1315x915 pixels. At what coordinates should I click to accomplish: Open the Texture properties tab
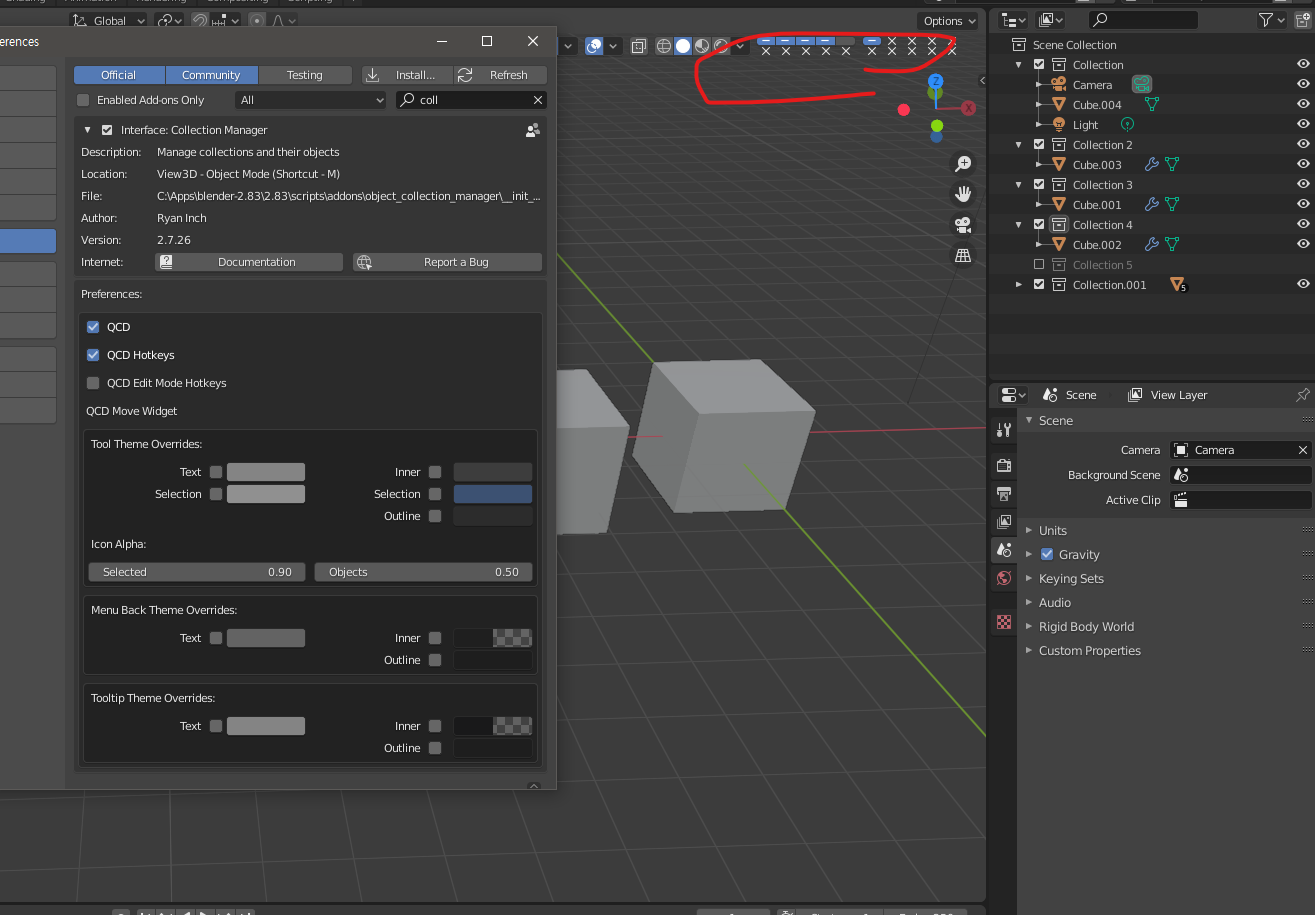tap(1004, 622)
